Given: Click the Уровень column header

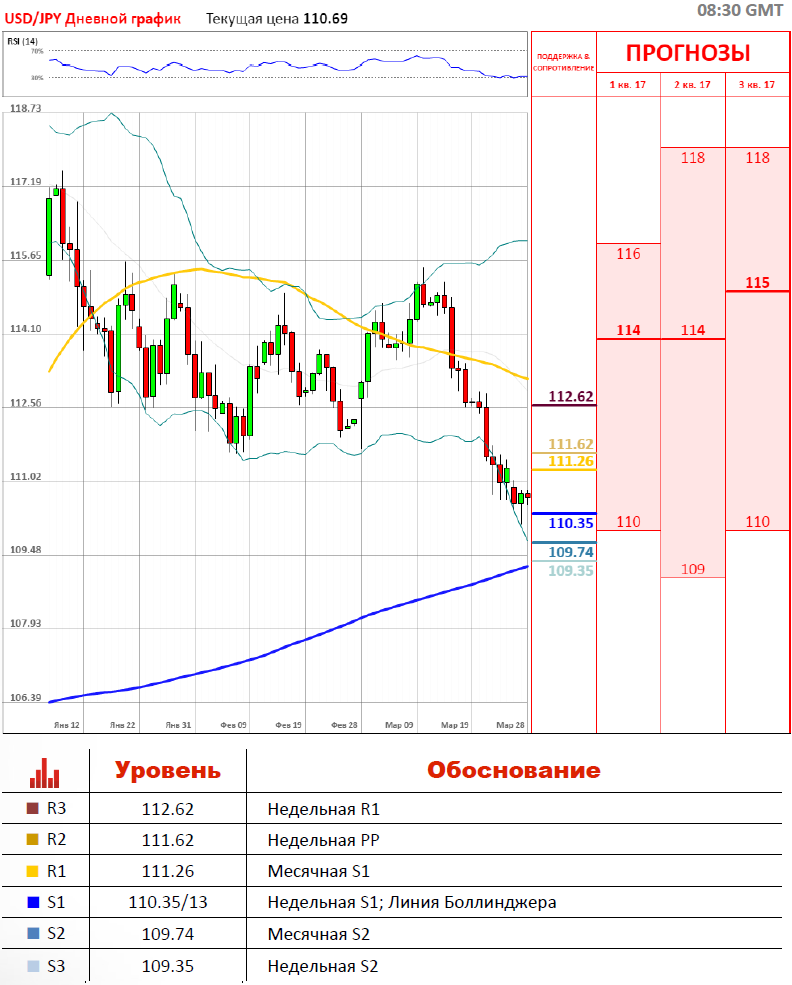Looking at the screenshot, I should pyautogui.click(x=167, y=771).
